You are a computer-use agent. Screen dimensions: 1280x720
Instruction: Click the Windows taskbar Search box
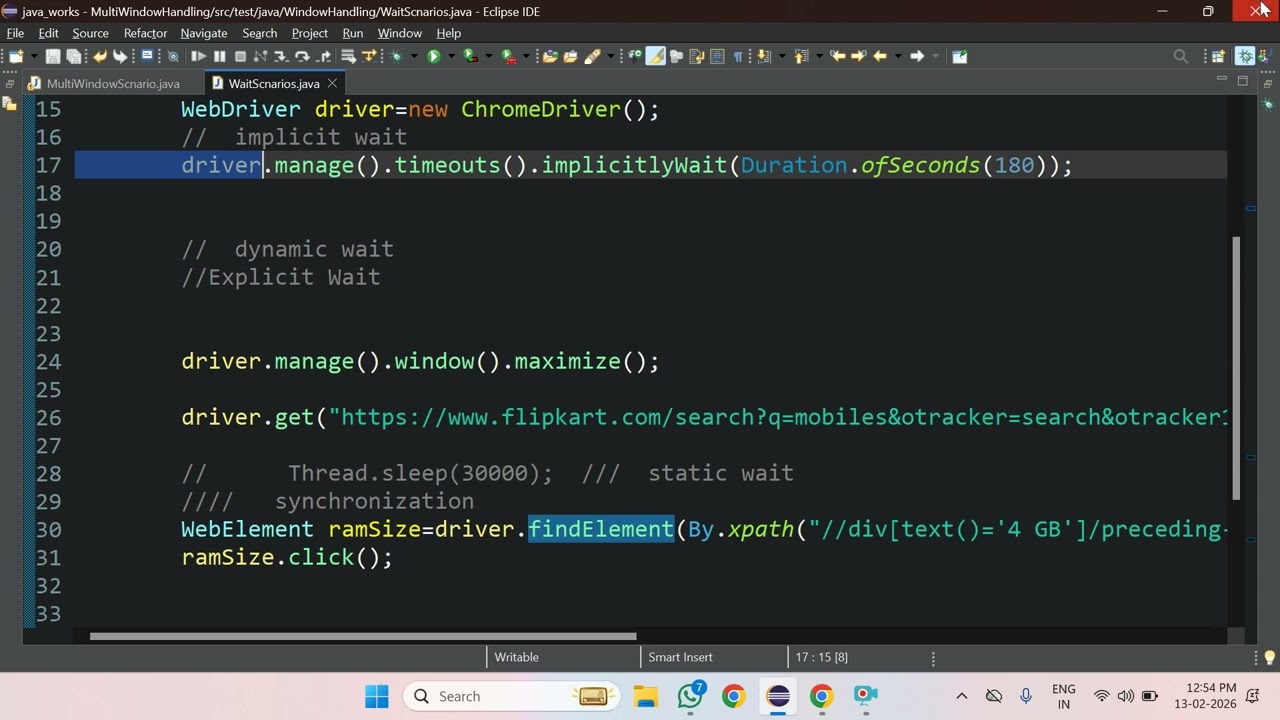click(513, 696)
